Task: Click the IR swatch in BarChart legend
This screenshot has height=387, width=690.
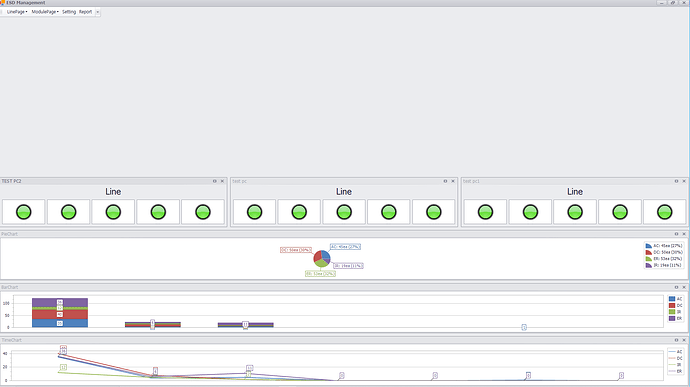Action: coord(672,312)
